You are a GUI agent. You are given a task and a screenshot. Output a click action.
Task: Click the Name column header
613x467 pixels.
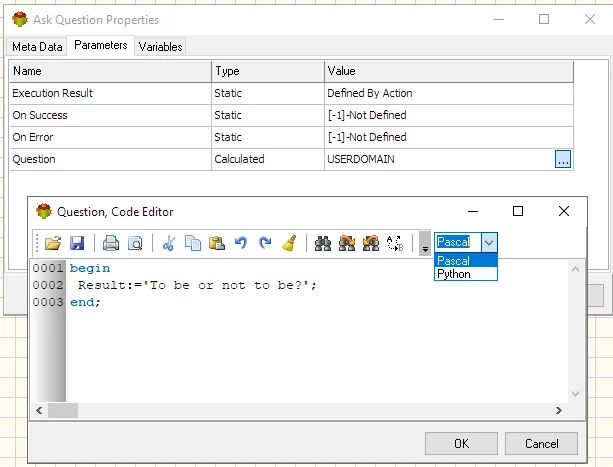coord(110,71)
